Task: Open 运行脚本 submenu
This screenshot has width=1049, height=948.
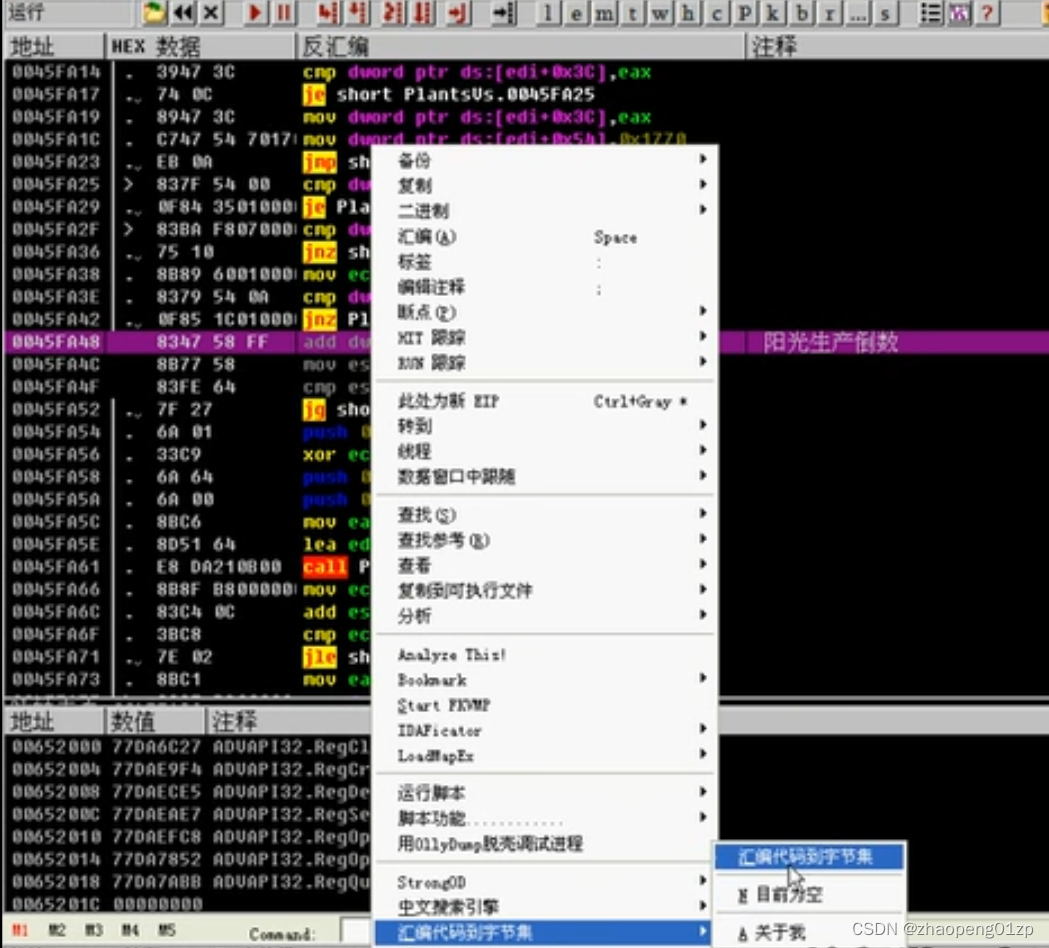Action: [545, 793]
